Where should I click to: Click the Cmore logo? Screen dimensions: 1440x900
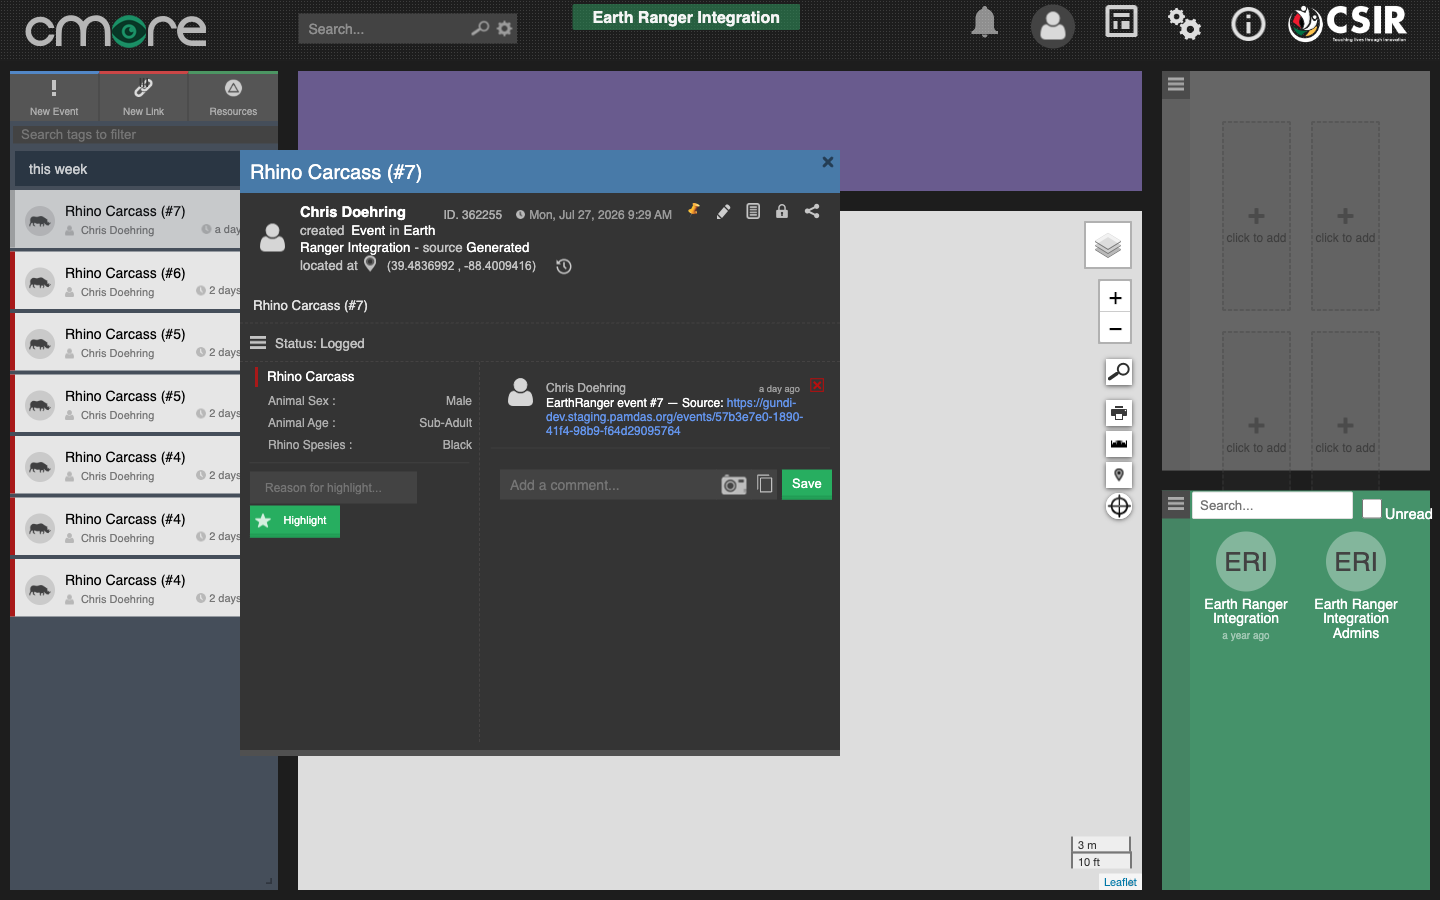tap(116, 31)
